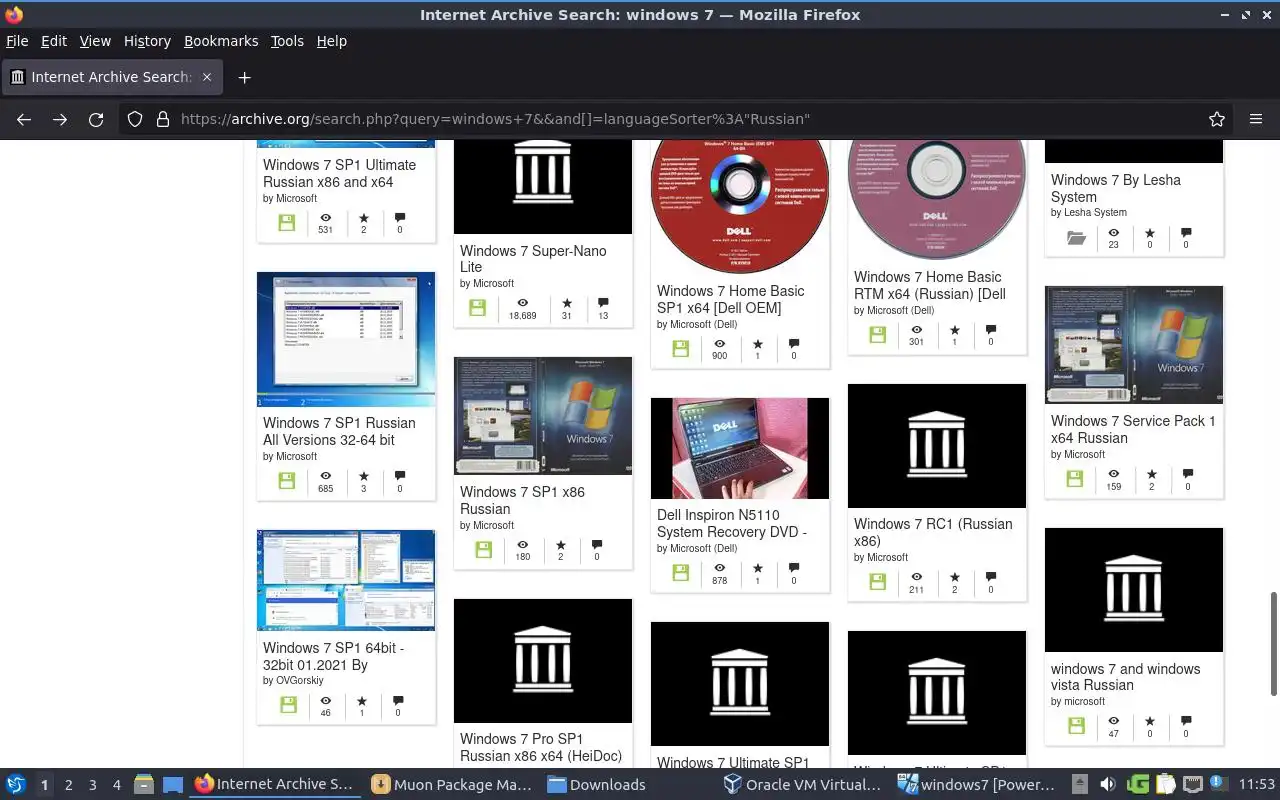Click the taskbar clock showing 11:53
Viewport: 1280px width, 800px height.
pyautogui.click(x=1257, y=785)
